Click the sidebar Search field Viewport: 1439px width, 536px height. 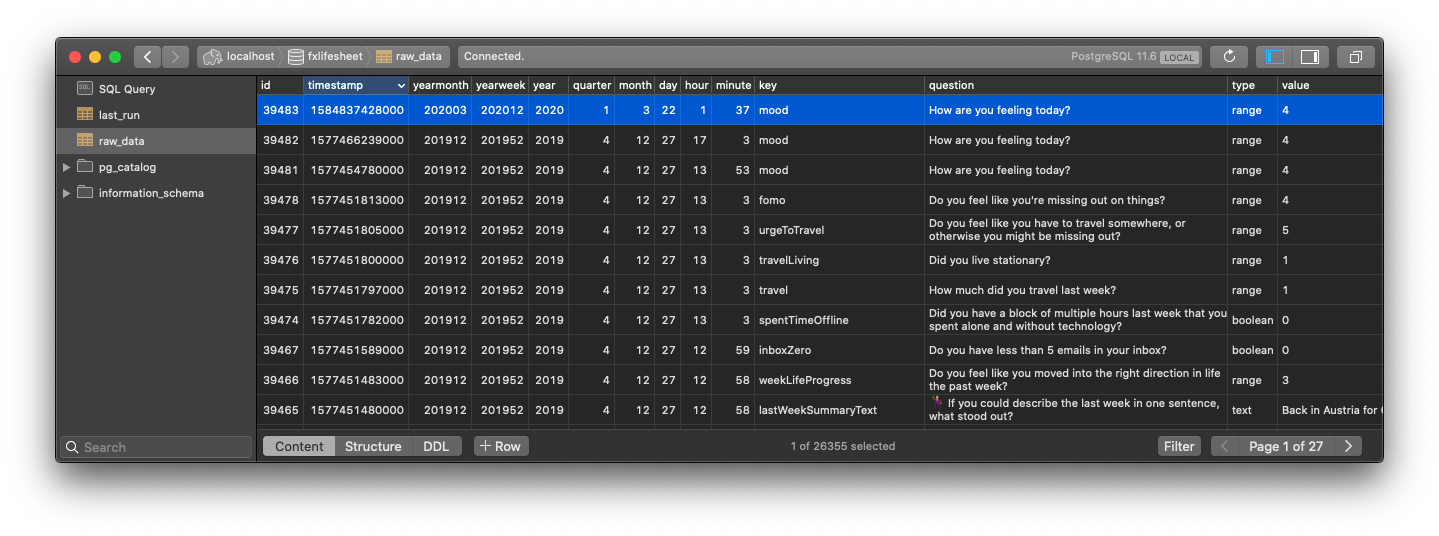click(156, 447)
